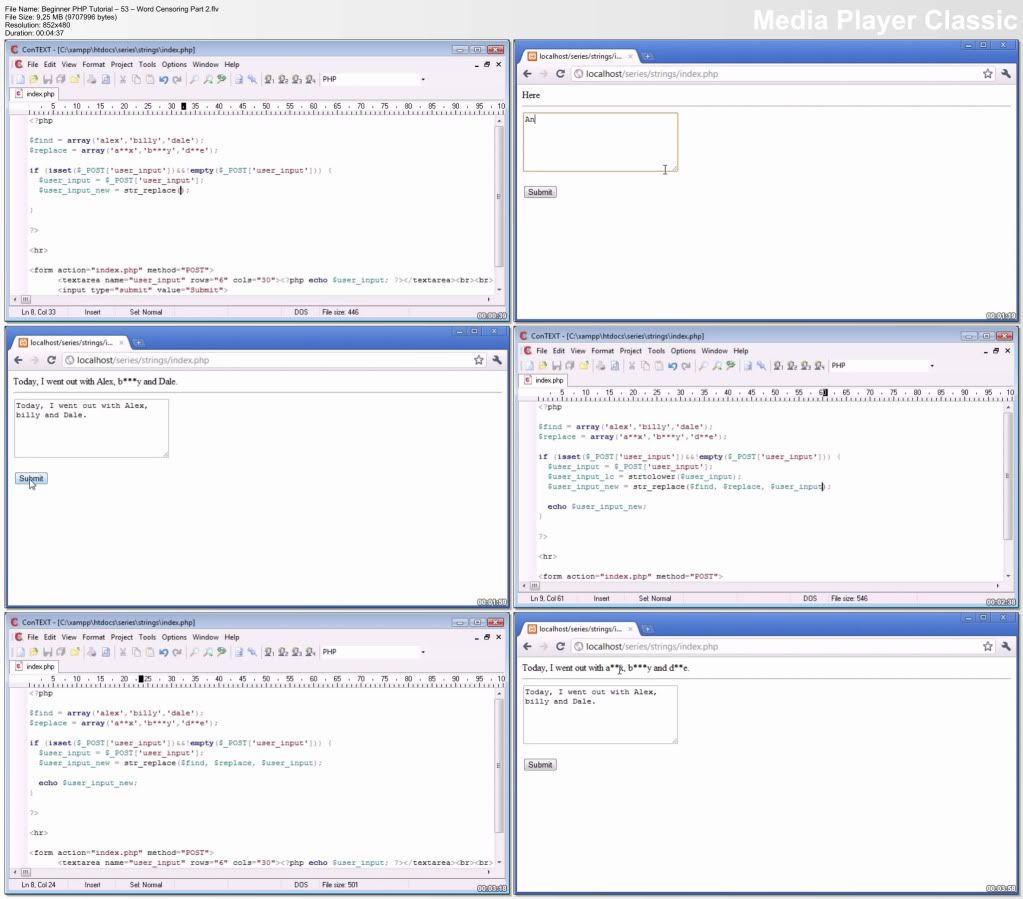Go forward in the 'a**x, b***y and d**e' browser
The image size is (1023, 899).
point(543,647)
